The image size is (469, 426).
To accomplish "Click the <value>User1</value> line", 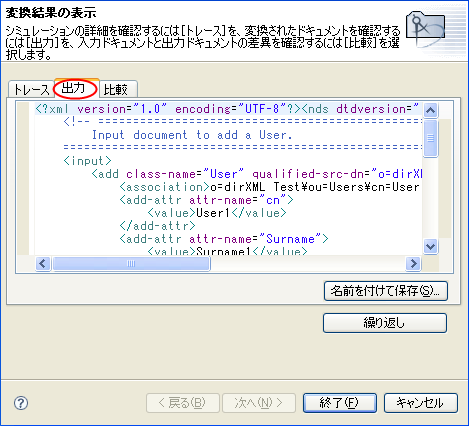I will pyautogui.click(x=217, y=213).
